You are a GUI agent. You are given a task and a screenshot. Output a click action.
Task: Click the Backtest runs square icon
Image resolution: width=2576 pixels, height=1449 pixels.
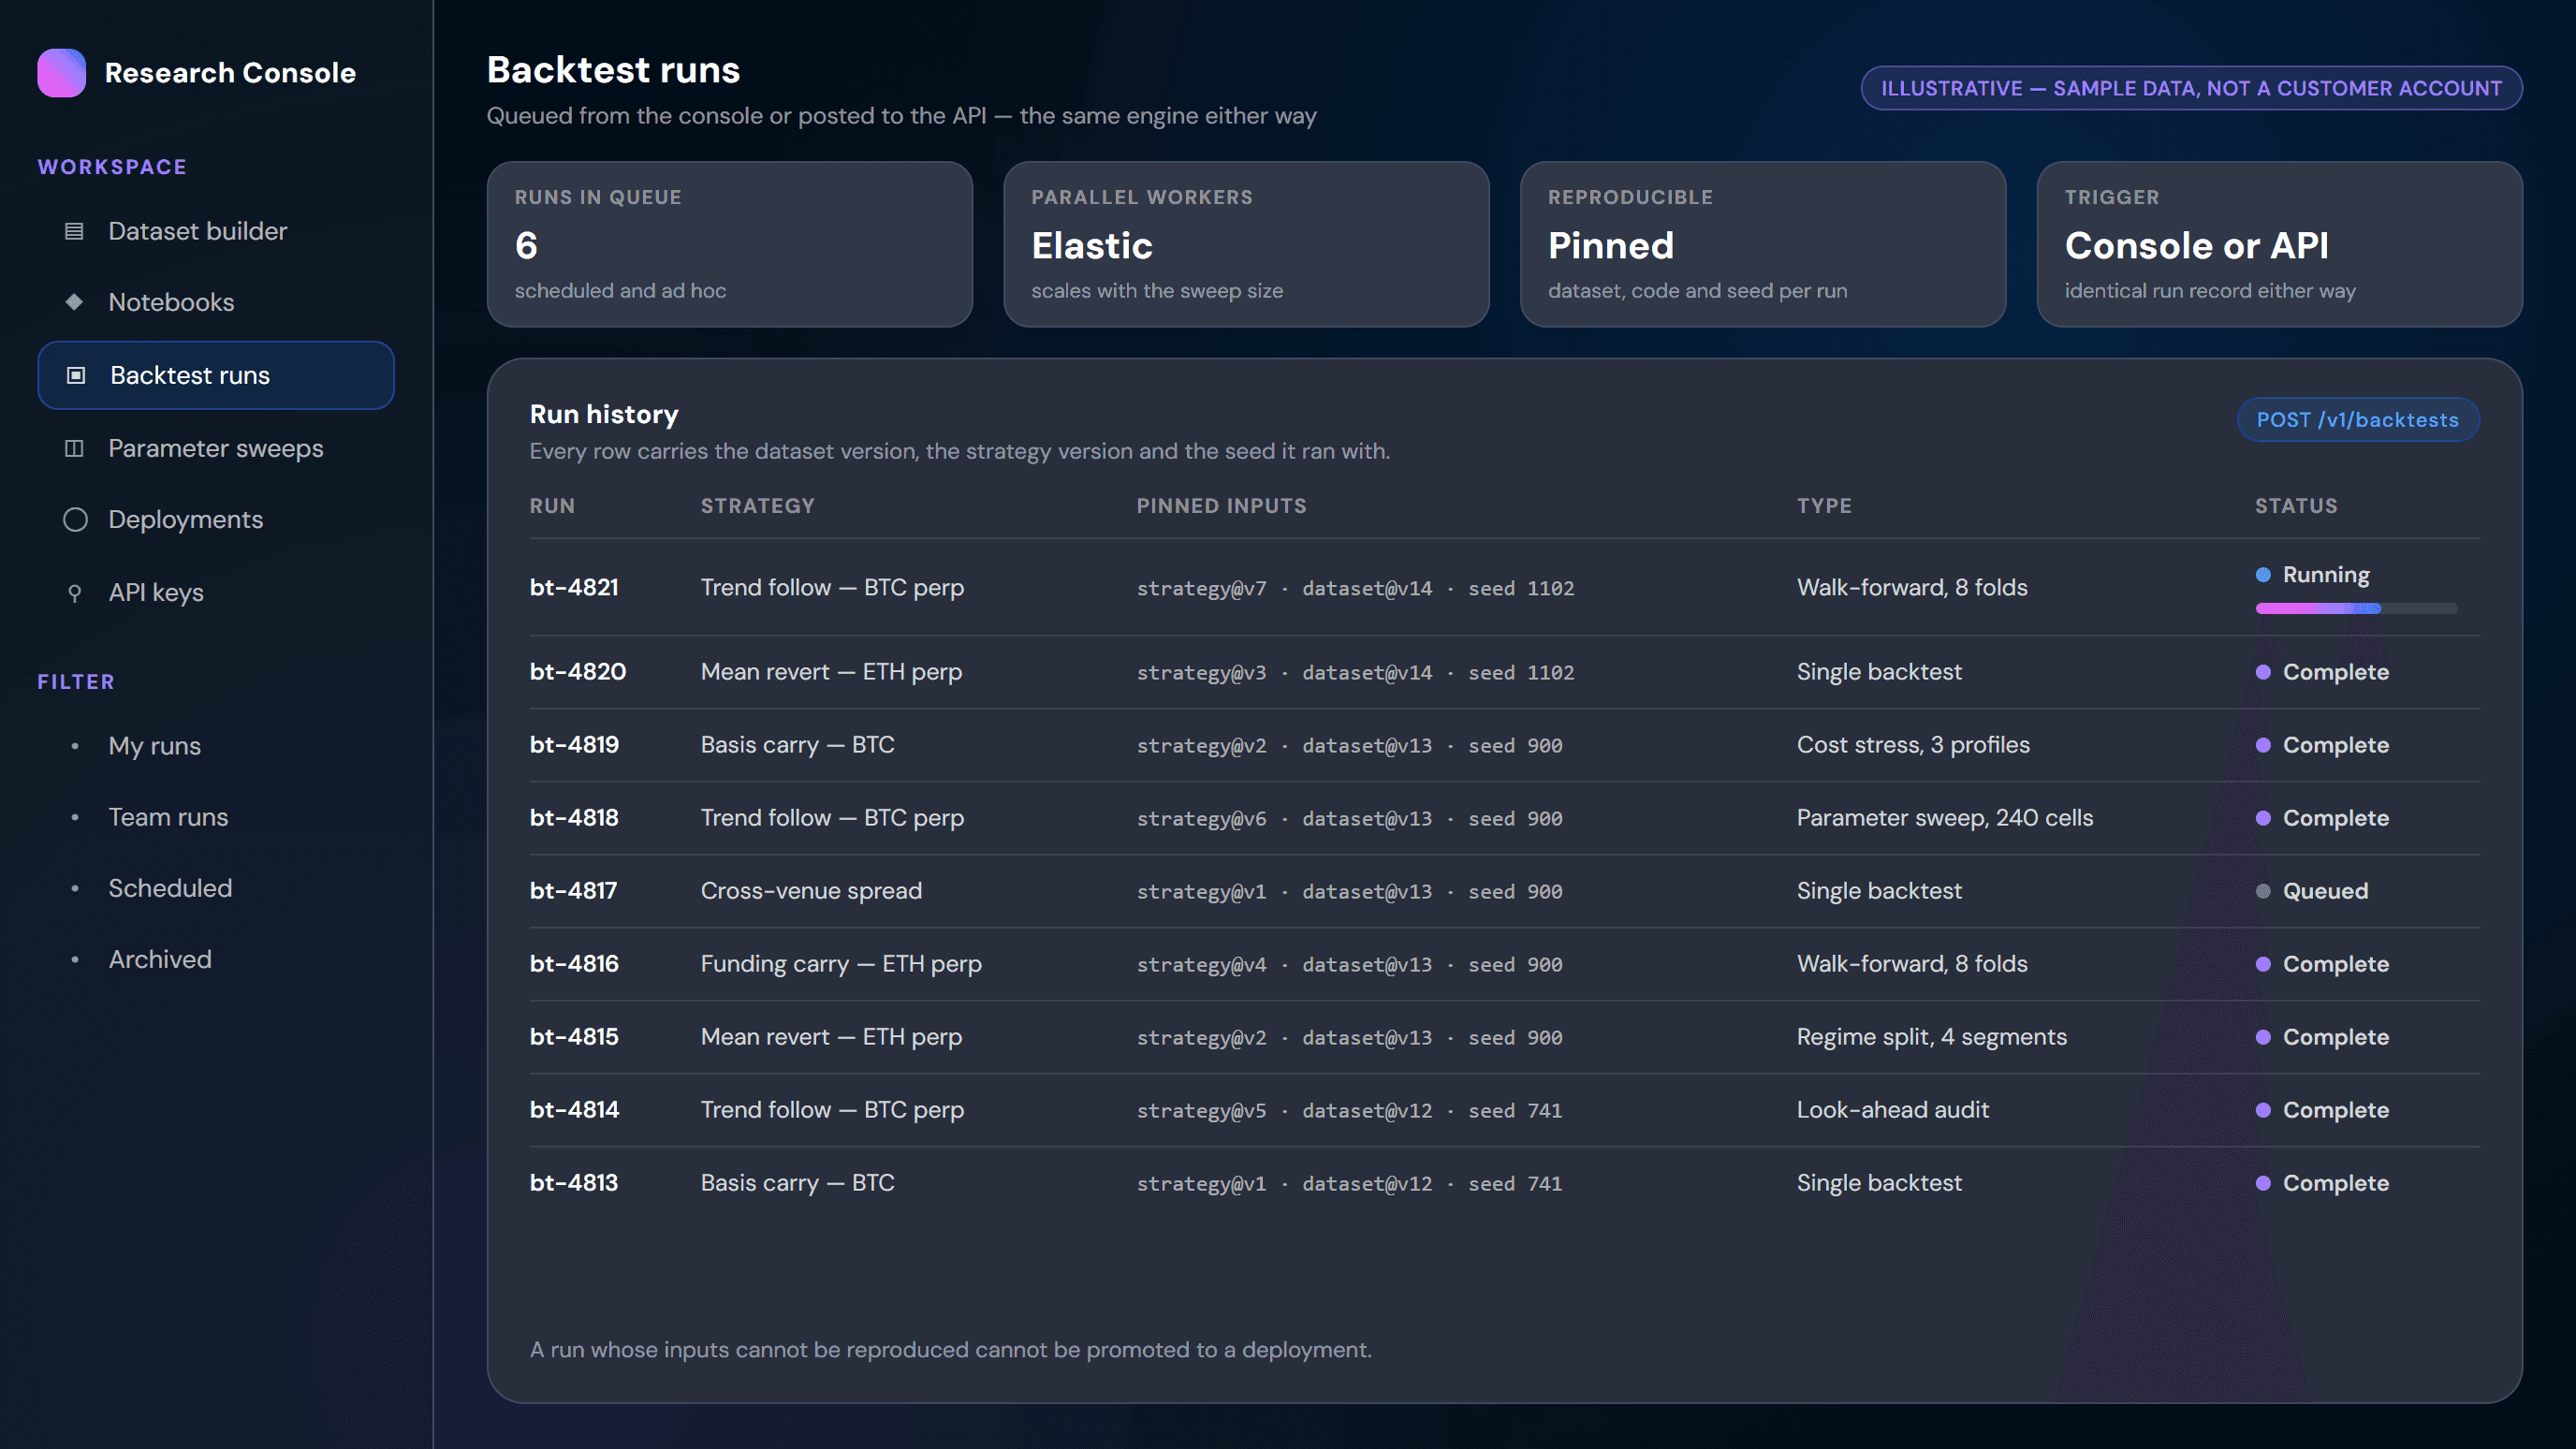click(76, 375)
